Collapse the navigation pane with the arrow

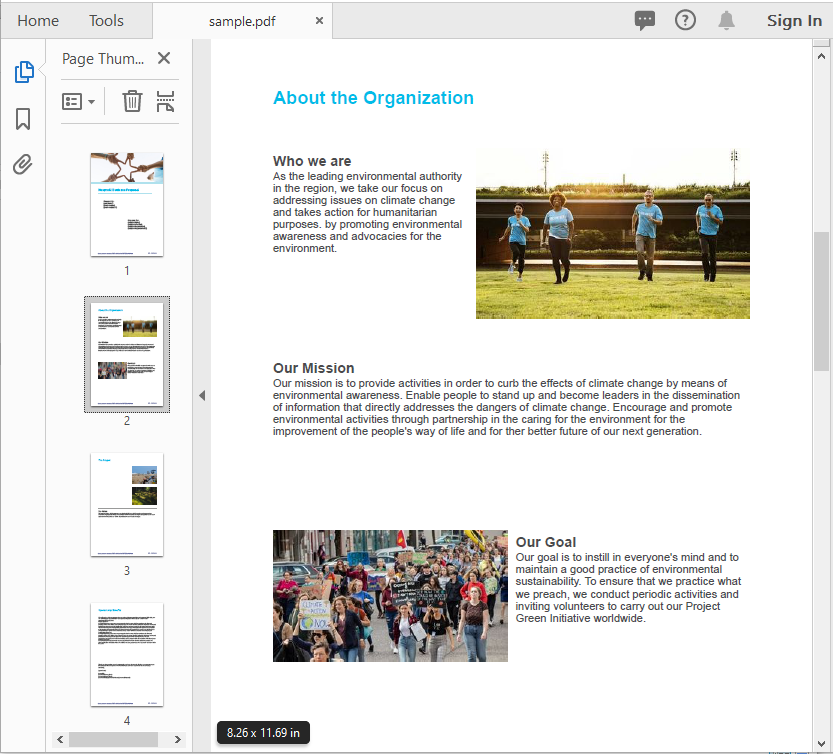pos(203,396)
